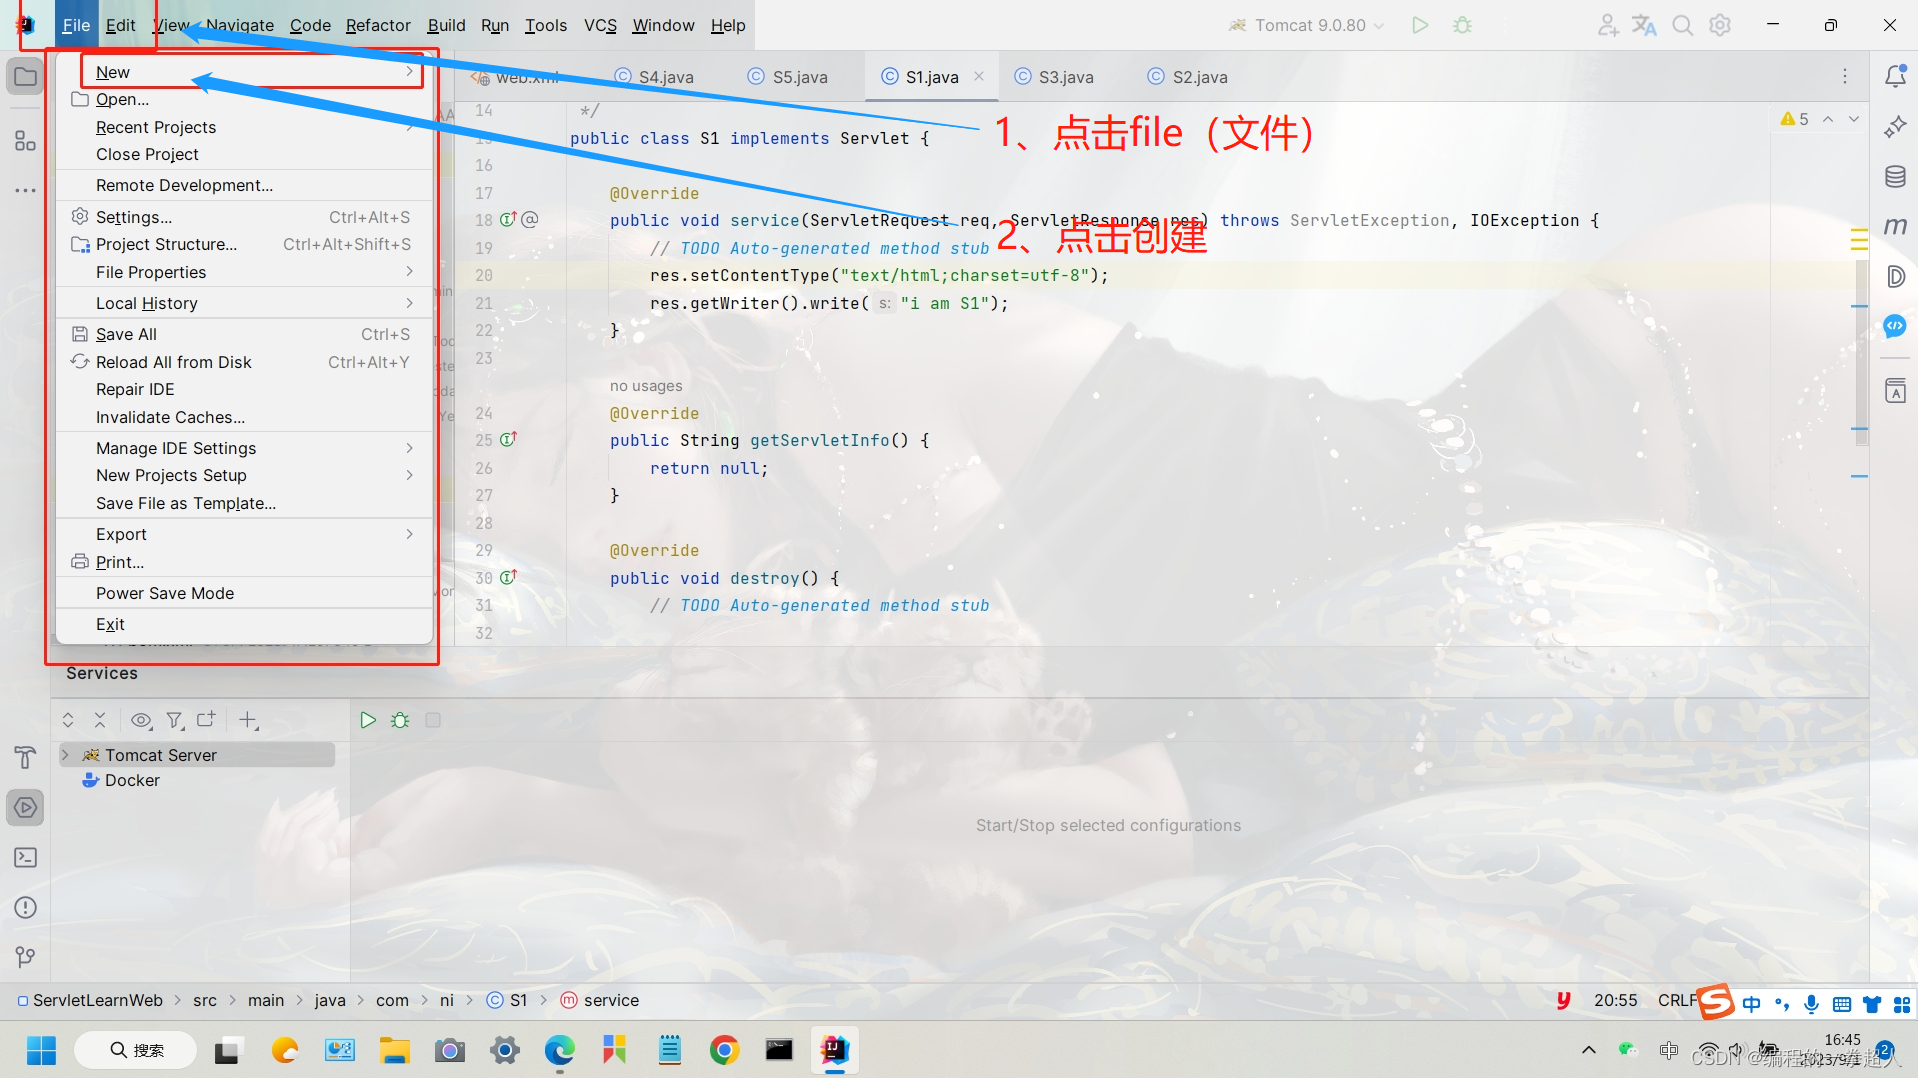Click the 20:55 caret position indicator

pos(1616,1000)
